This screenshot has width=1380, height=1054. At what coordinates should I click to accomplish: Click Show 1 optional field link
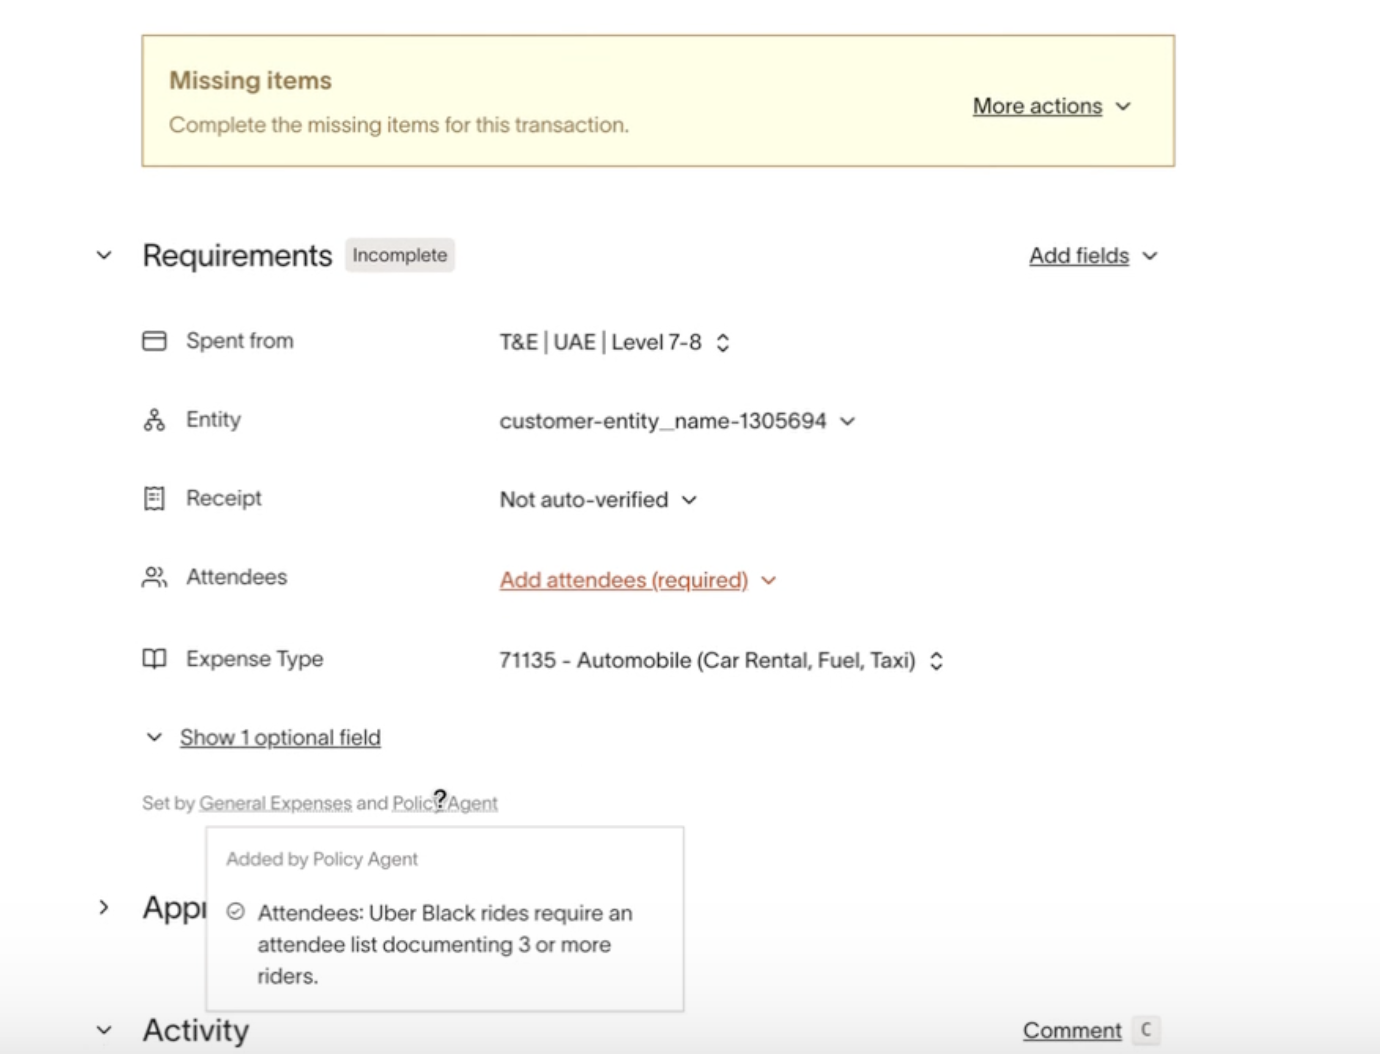tap(280, 738)
